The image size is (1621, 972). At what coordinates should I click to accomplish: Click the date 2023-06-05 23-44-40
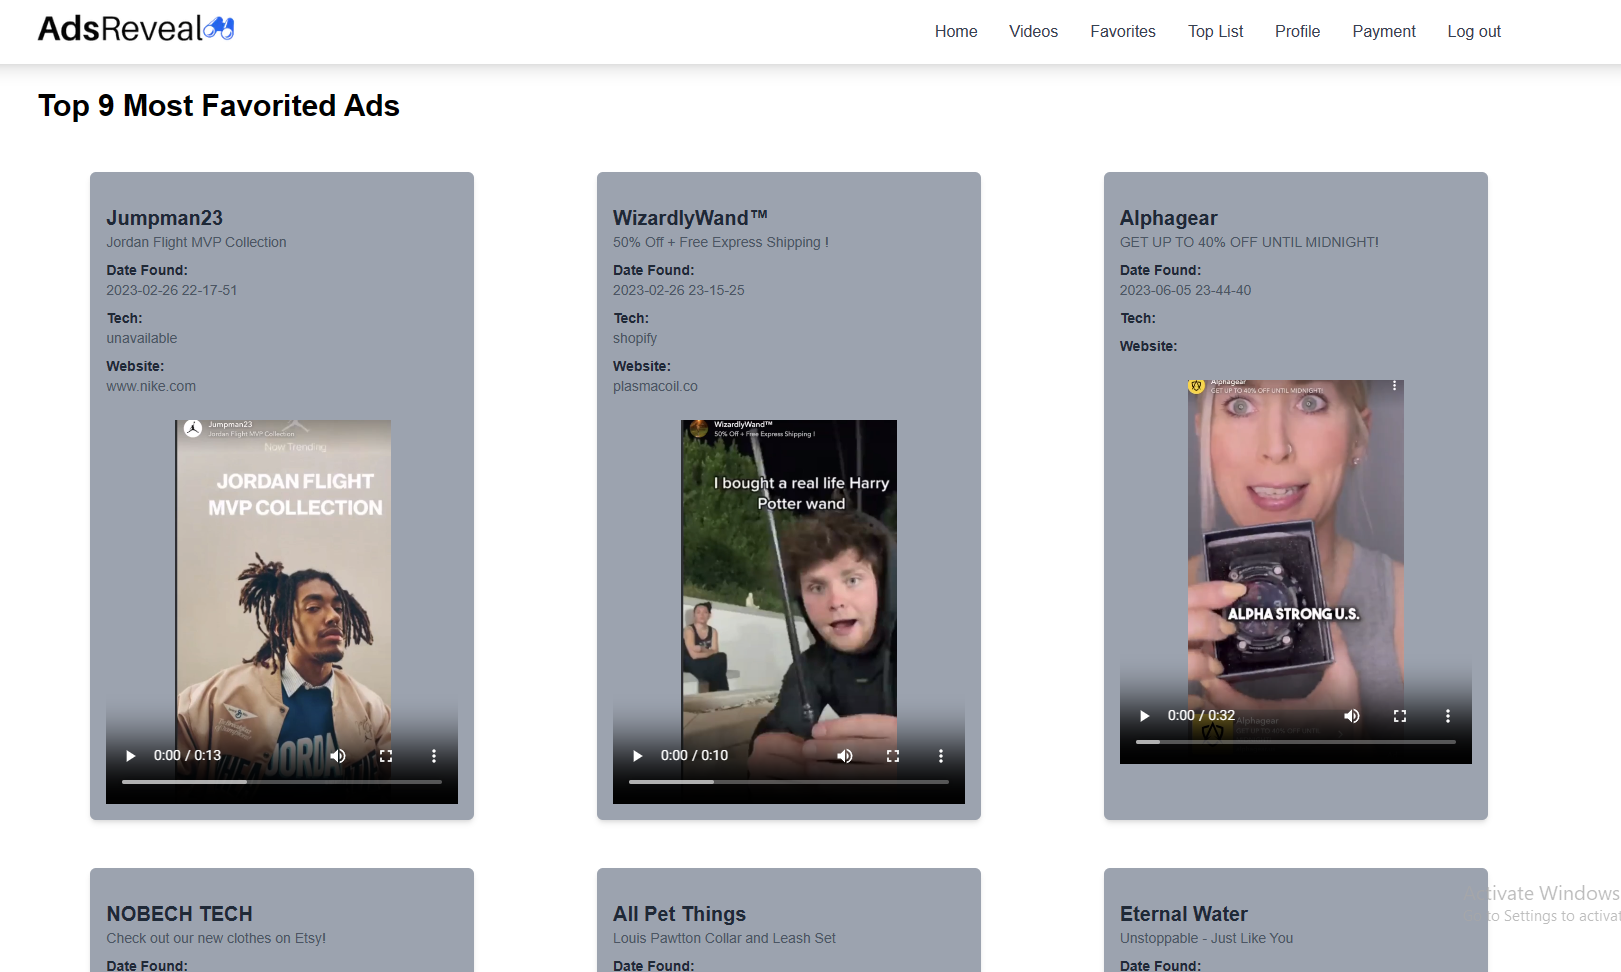(x=1185, y=290)
